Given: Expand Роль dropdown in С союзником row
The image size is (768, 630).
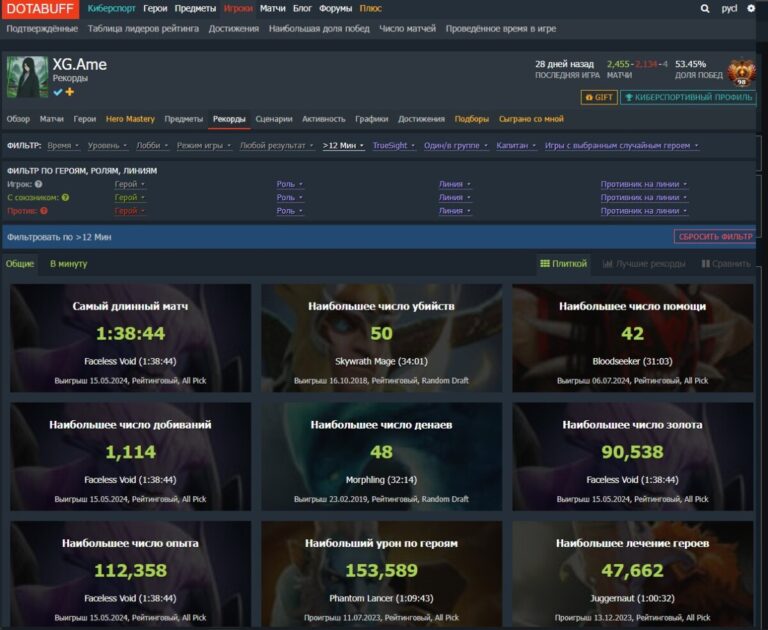Looking at the screenshot, I should click(289, 197).
